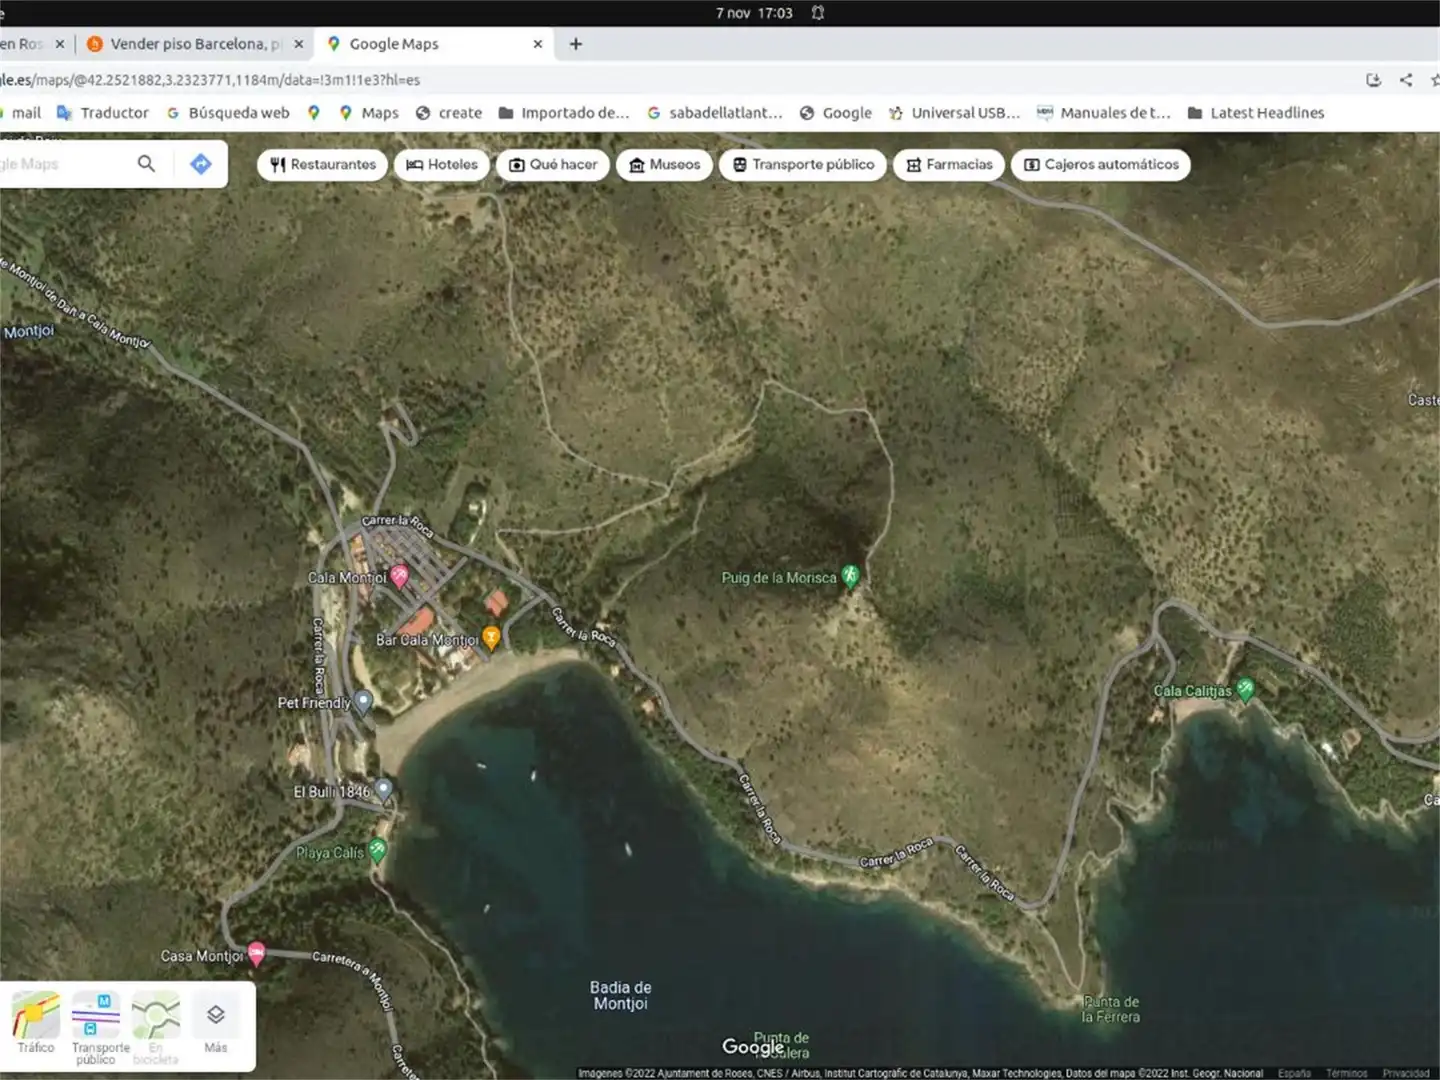Enable the Transporte público layer thumbnail
This screenshot has width=1440, height=1080.
[96, 1028]
